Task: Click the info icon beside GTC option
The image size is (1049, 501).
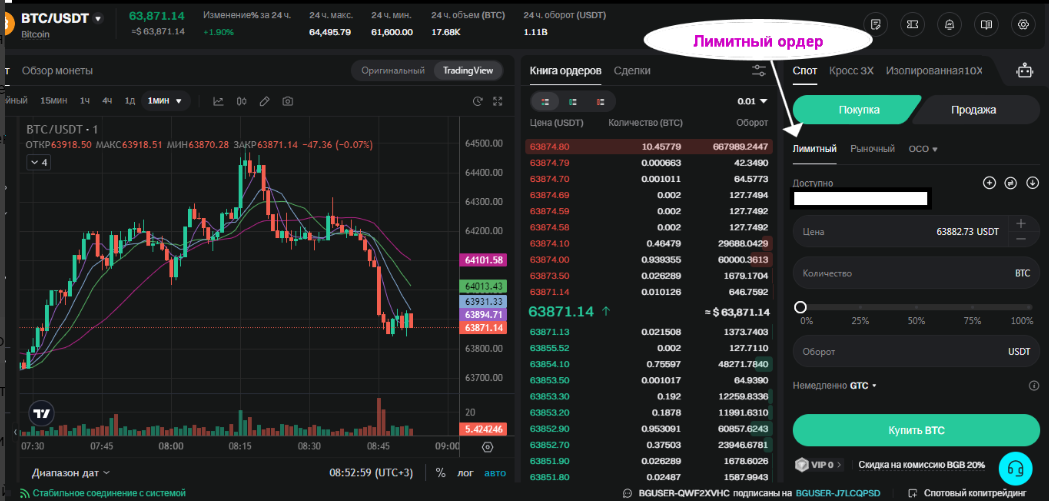Action: click(x=1034, y=385)
